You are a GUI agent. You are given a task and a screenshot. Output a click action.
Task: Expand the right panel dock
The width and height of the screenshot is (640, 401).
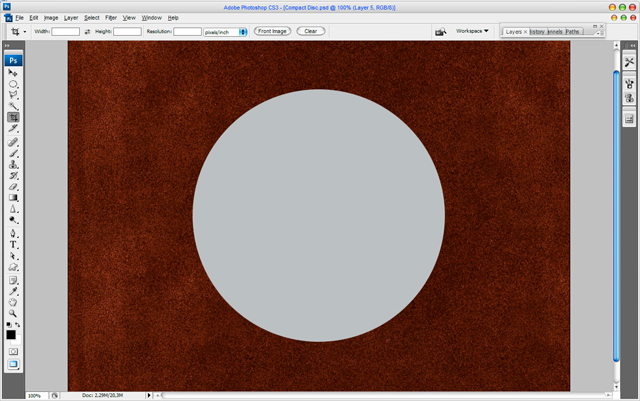(633, 45)
